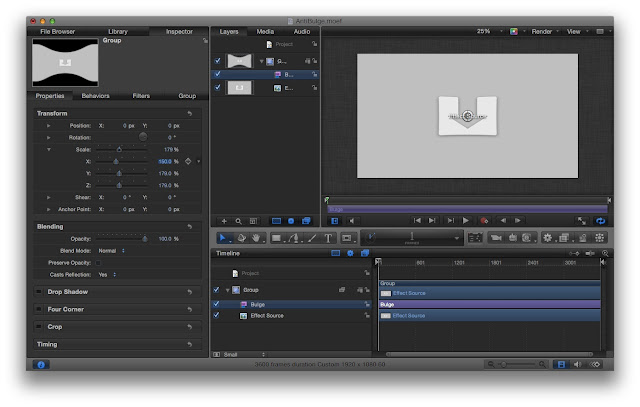Uncheck Effect Source row in Timeline

(216, 315)
